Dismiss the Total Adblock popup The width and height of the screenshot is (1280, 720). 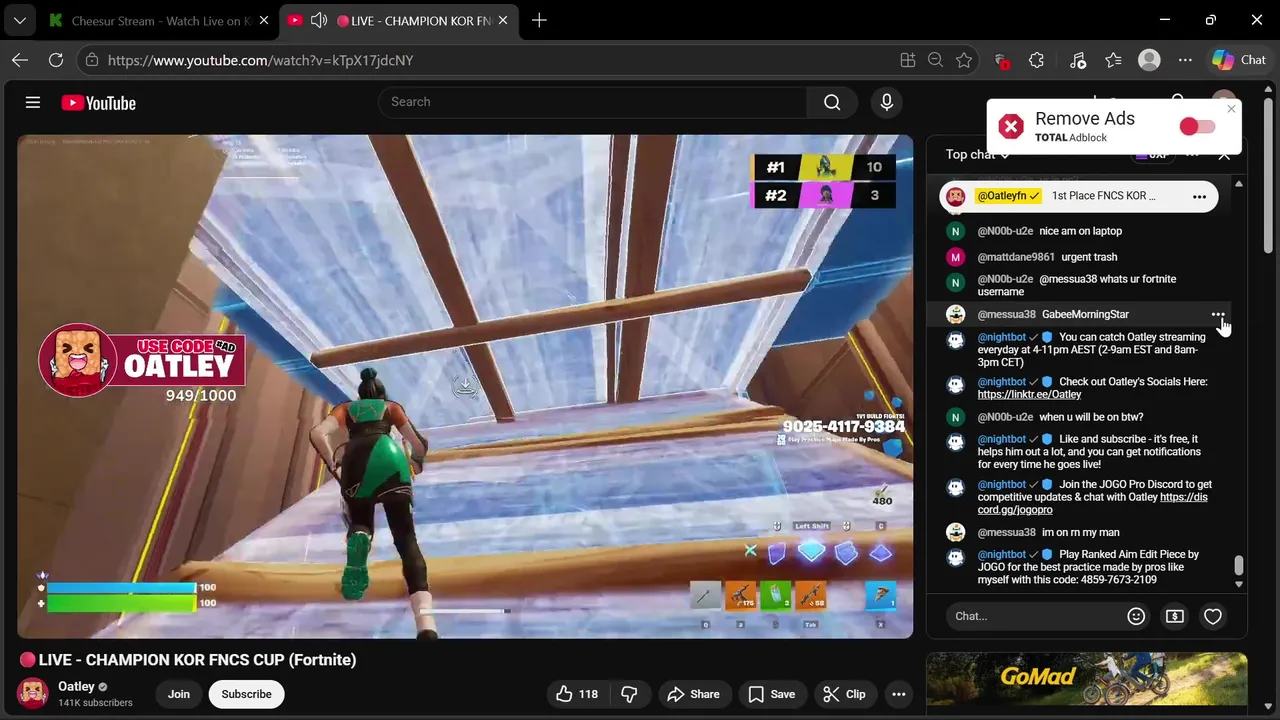1231,109
